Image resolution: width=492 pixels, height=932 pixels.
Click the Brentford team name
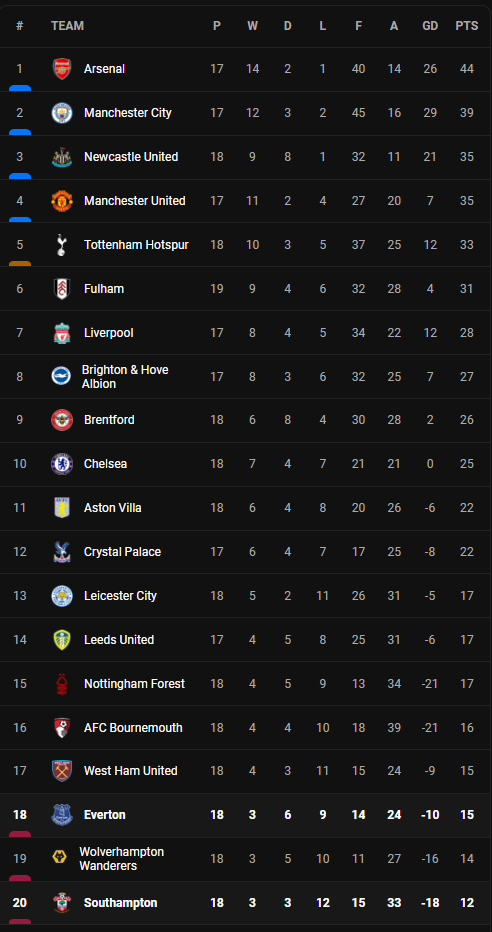(x=109, y=420)
